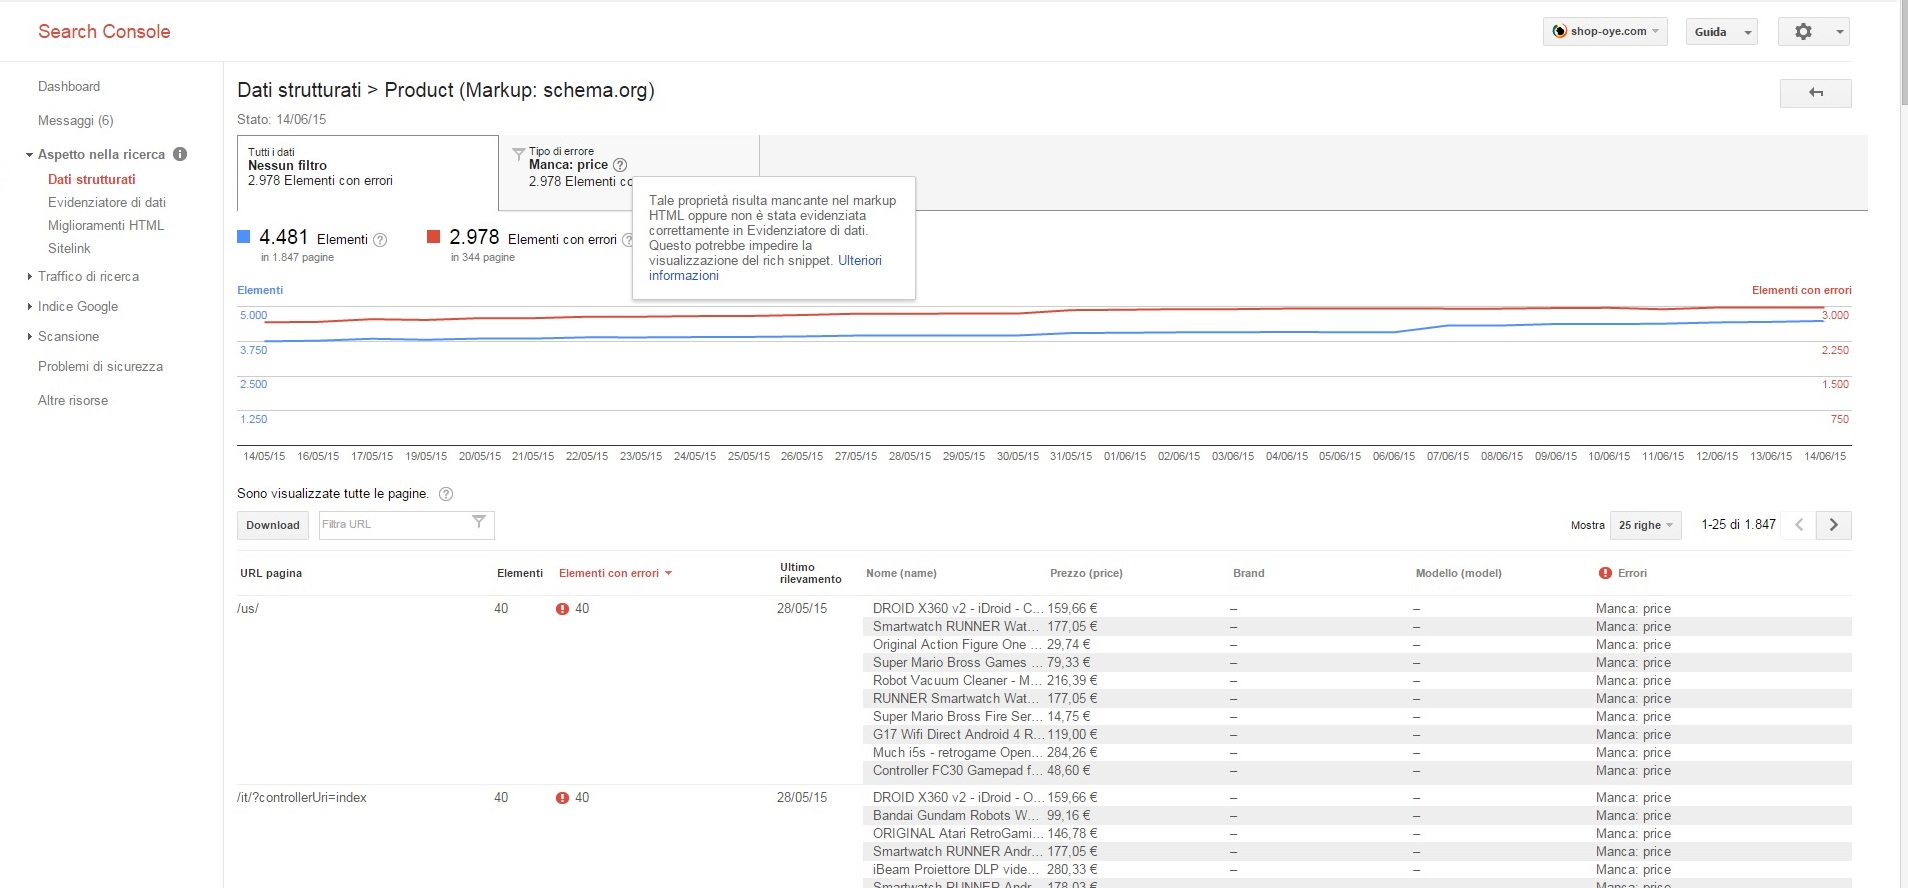1908x888 pixels.
Task: Expand the Indice Google section
Action: (29, 307)
